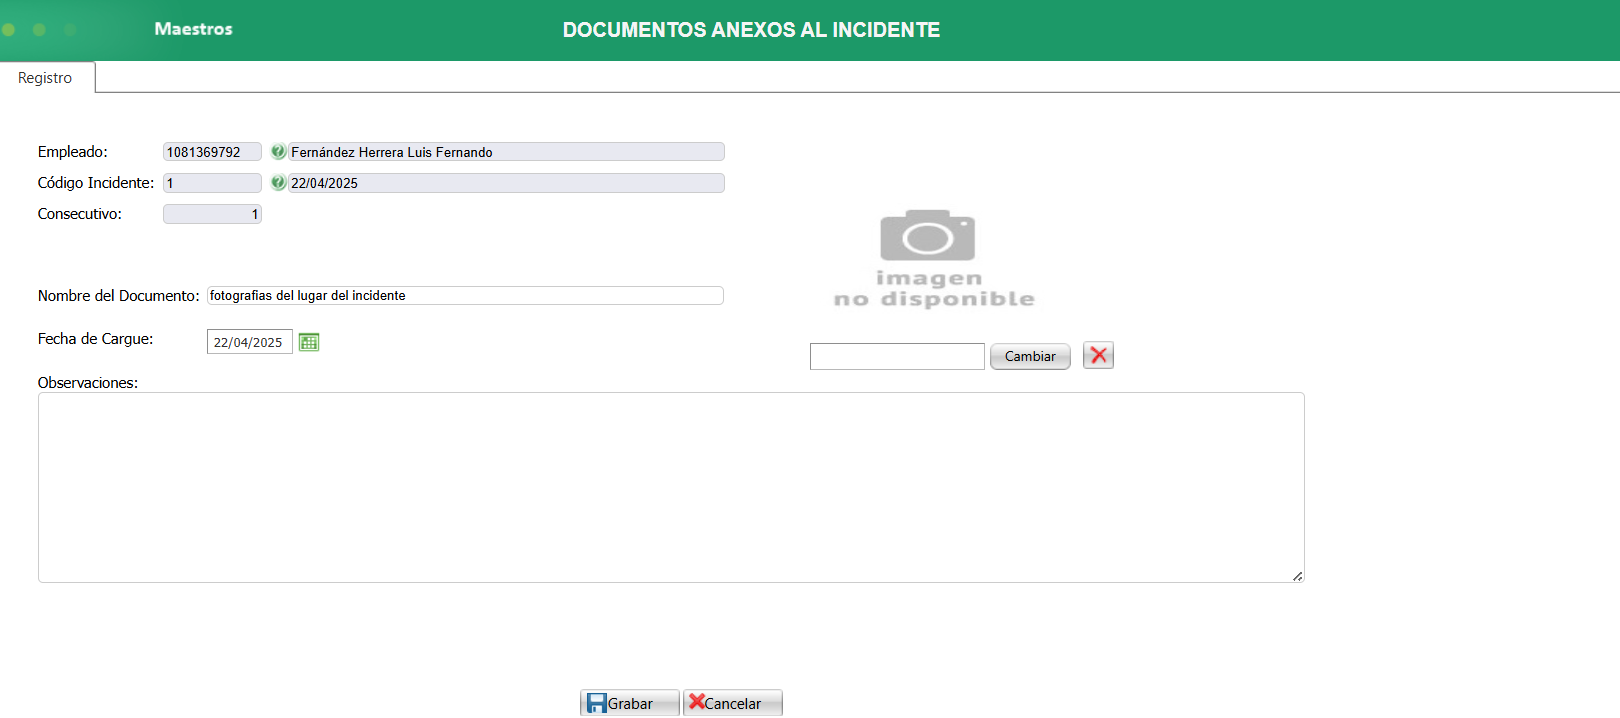The width and height of the screenshot is (1620, 718).
Task: Click the Consecutivo label
Action: coord(80,214)
